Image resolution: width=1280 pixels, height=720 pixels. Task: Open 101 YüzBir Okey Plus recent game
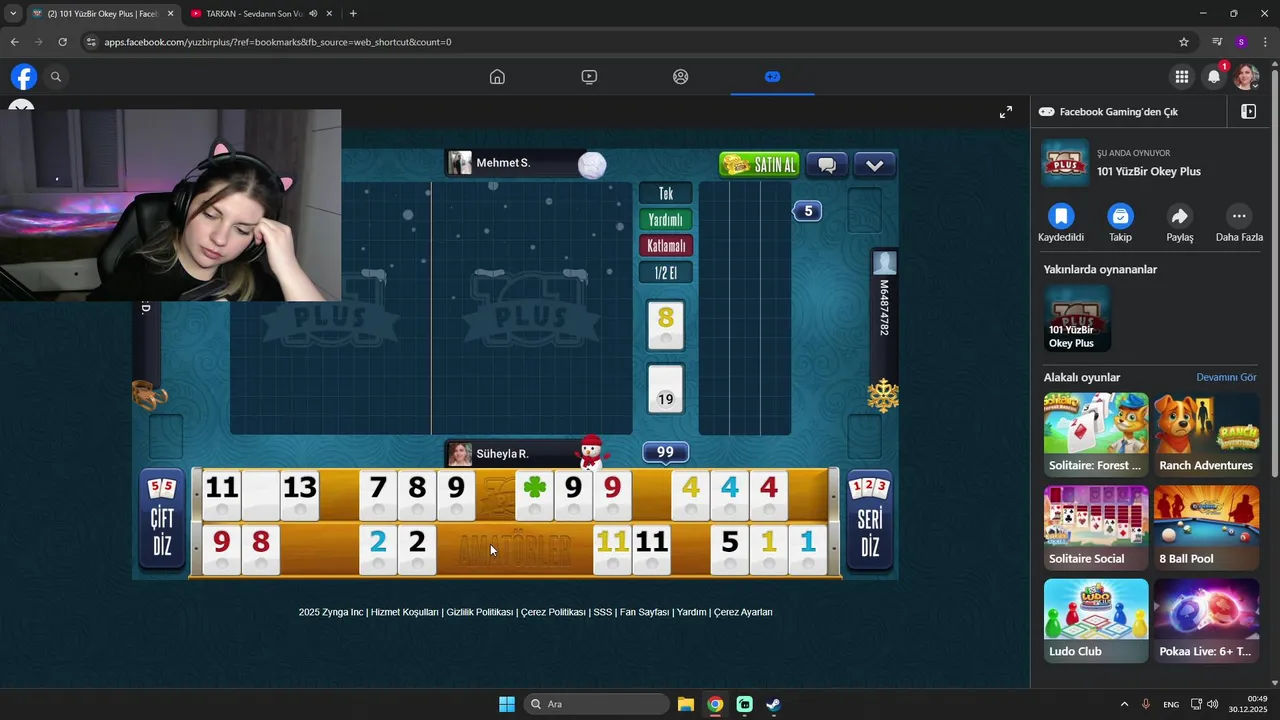click(x=1077, y=318)
